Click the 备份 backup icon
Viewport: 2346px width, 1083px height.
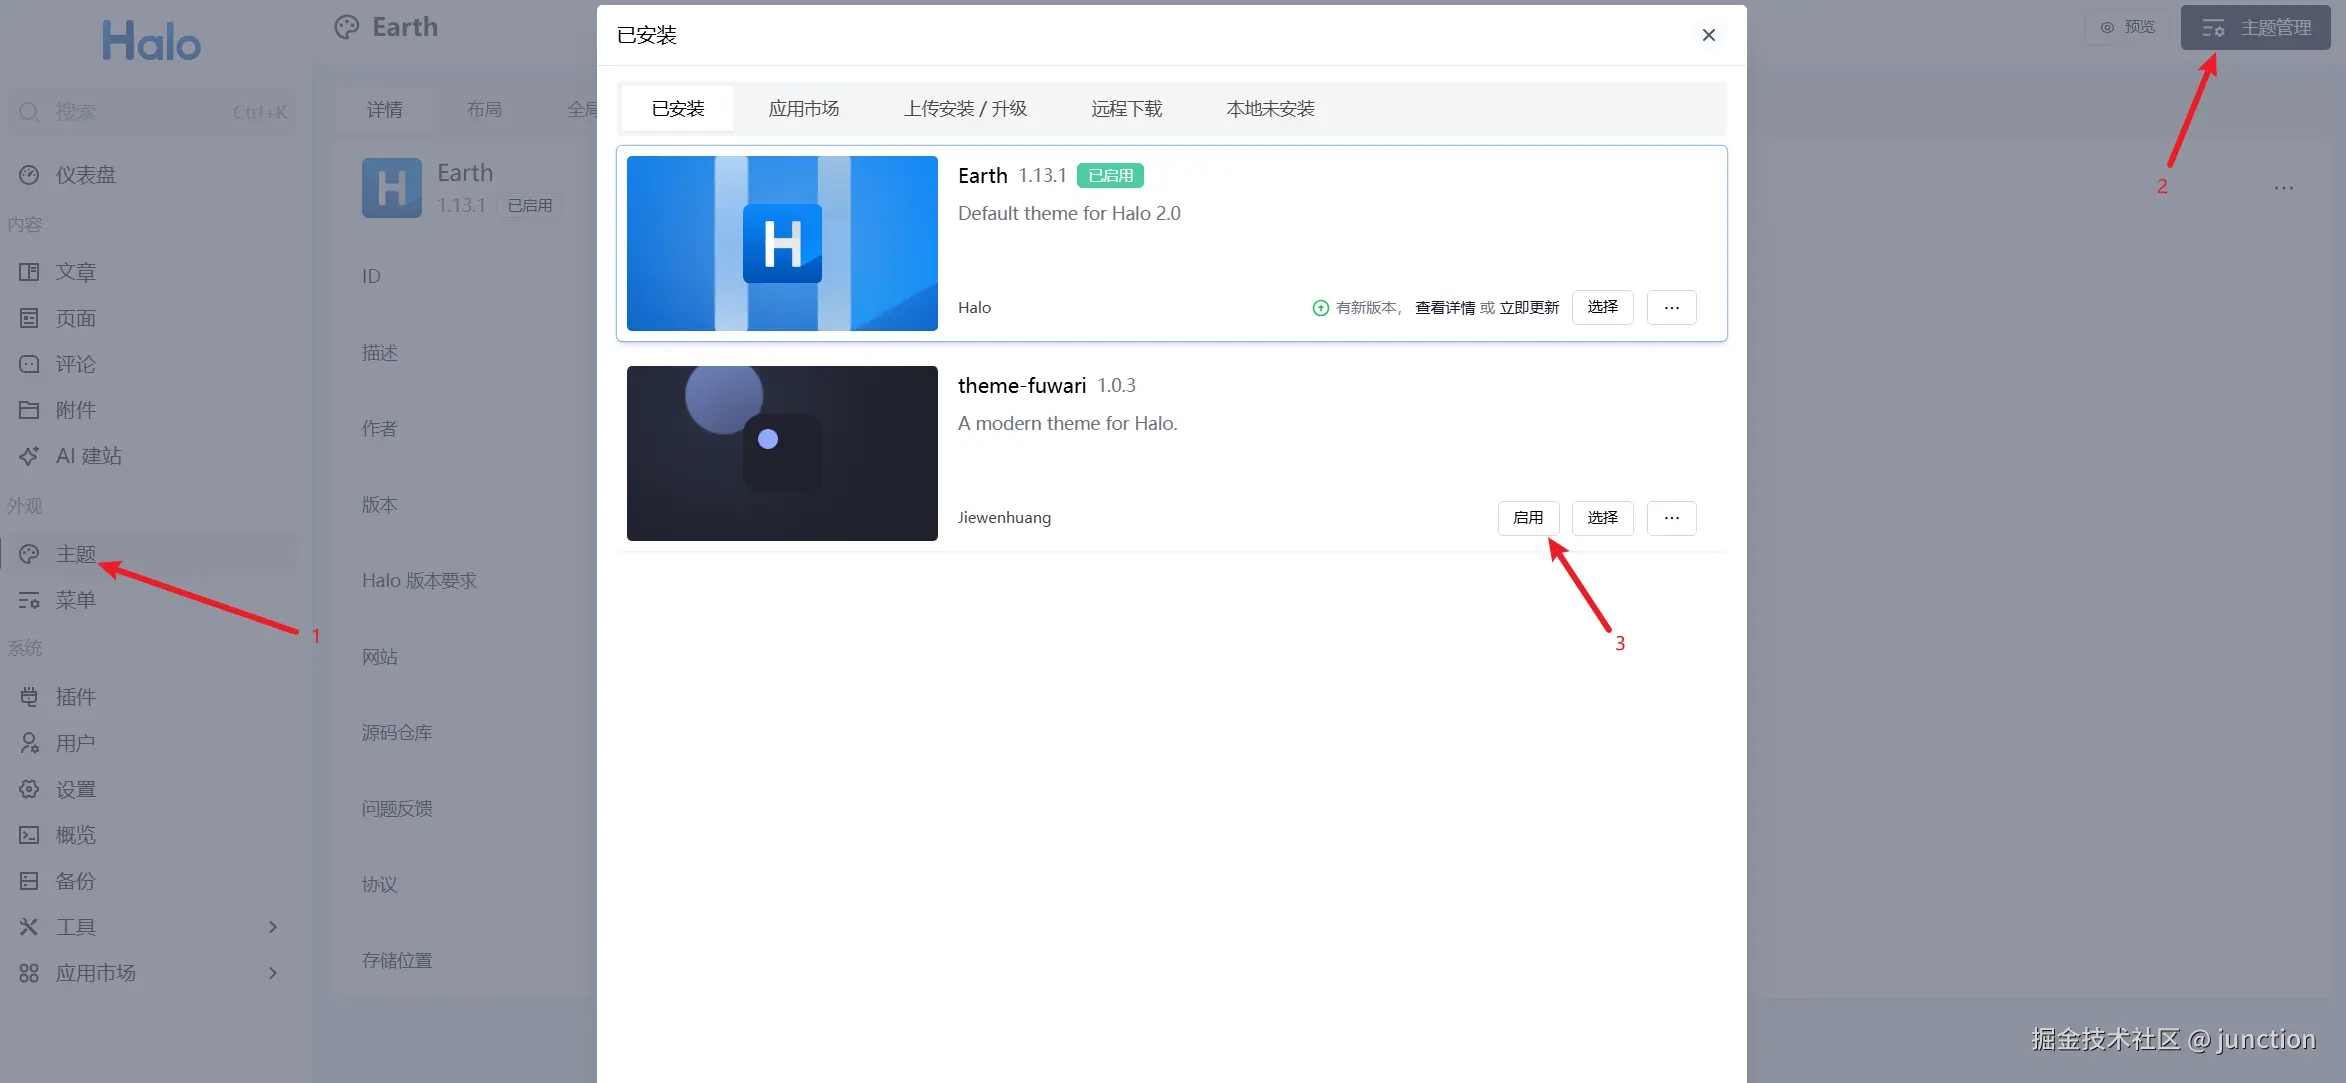(29, 881)
